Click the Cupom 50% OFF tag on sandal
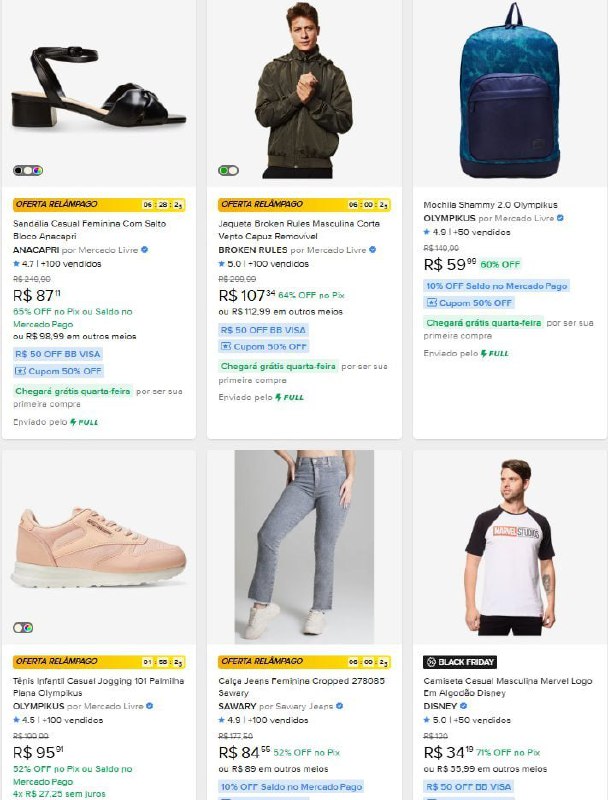The height and width of the screenshot is (800, 608). 58,371
